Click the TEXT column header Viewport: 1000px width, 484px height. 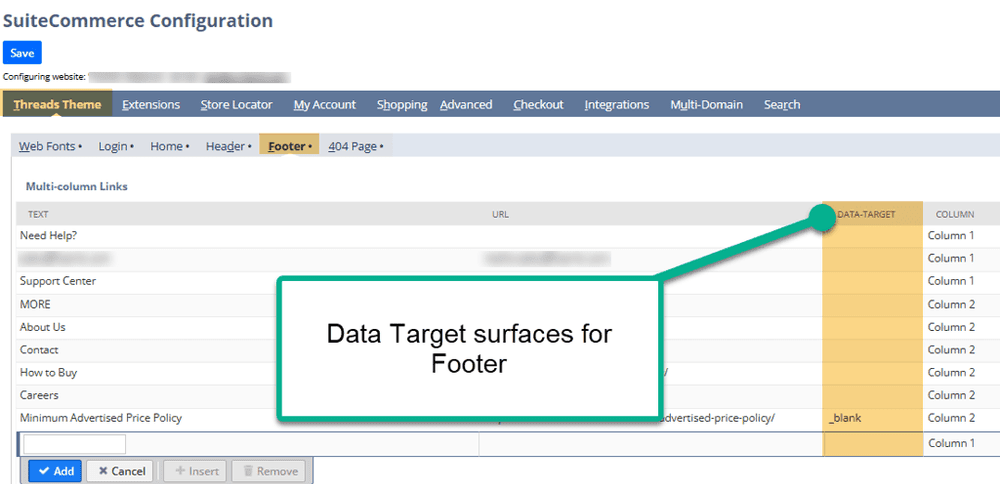point(38,215)
